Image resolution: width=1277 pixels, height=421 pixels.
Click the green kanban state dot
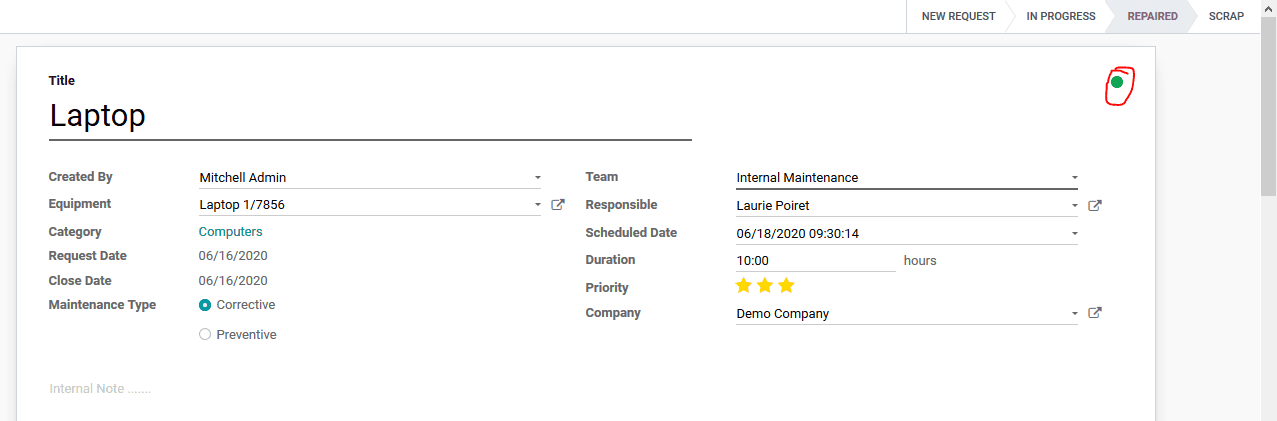tap(1117, 82)
